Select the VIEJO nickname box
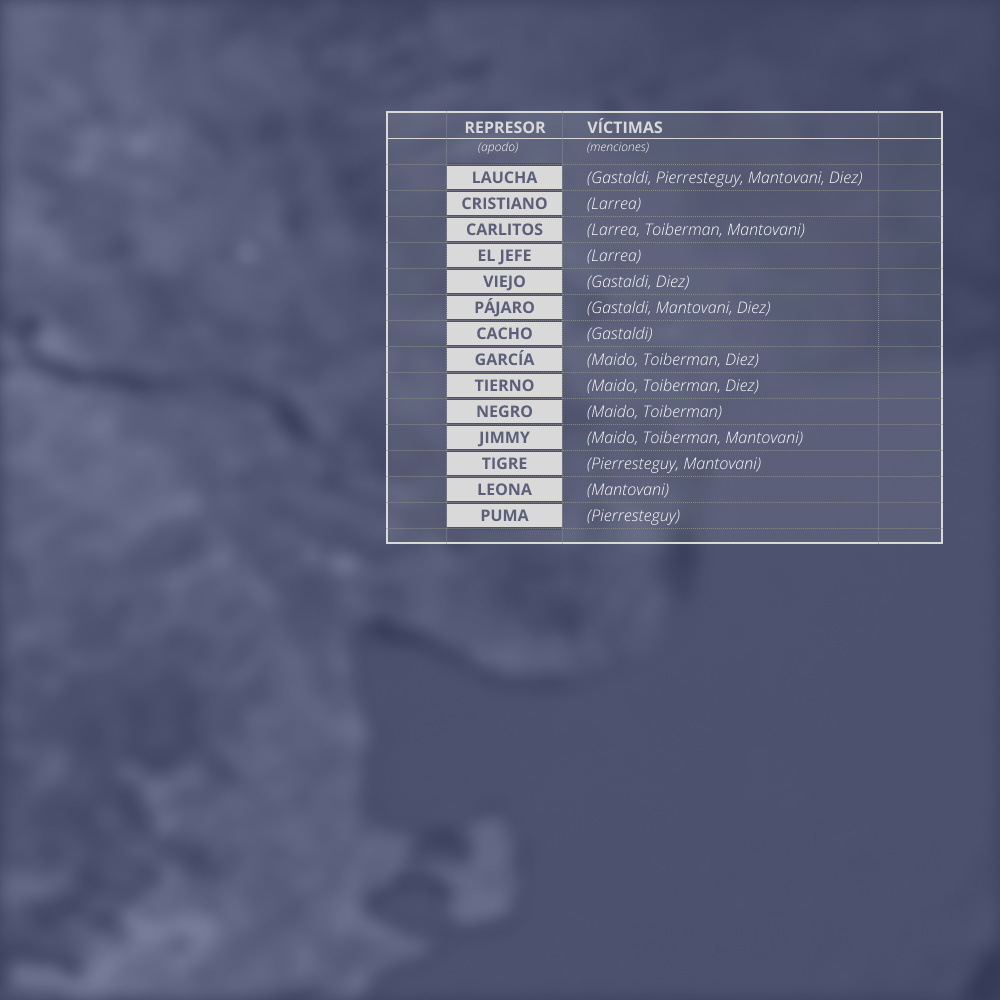 (504, 281)
